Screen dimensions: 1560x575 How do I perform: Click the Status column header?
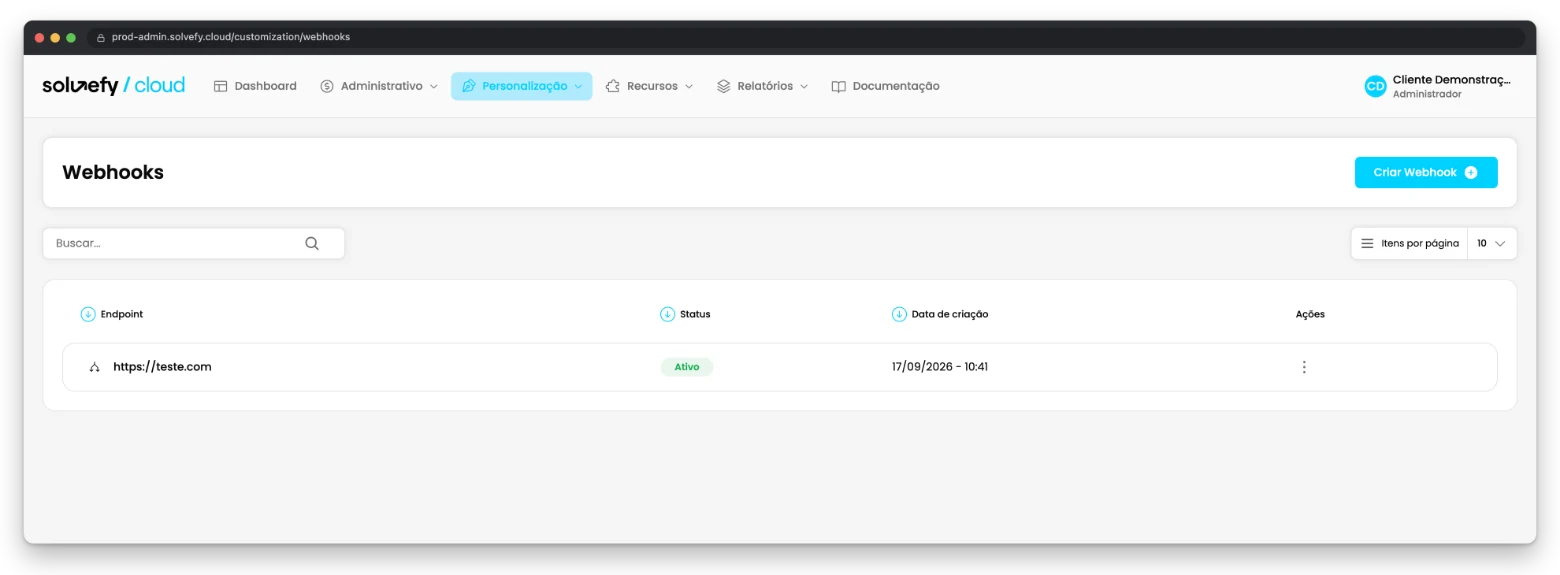(x=695, y=314)
